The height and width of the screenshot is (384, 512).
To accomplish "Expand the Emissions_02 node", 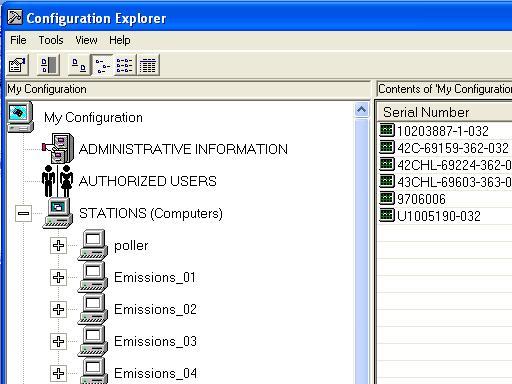I will pyautogui.click(x=58, y=309).
